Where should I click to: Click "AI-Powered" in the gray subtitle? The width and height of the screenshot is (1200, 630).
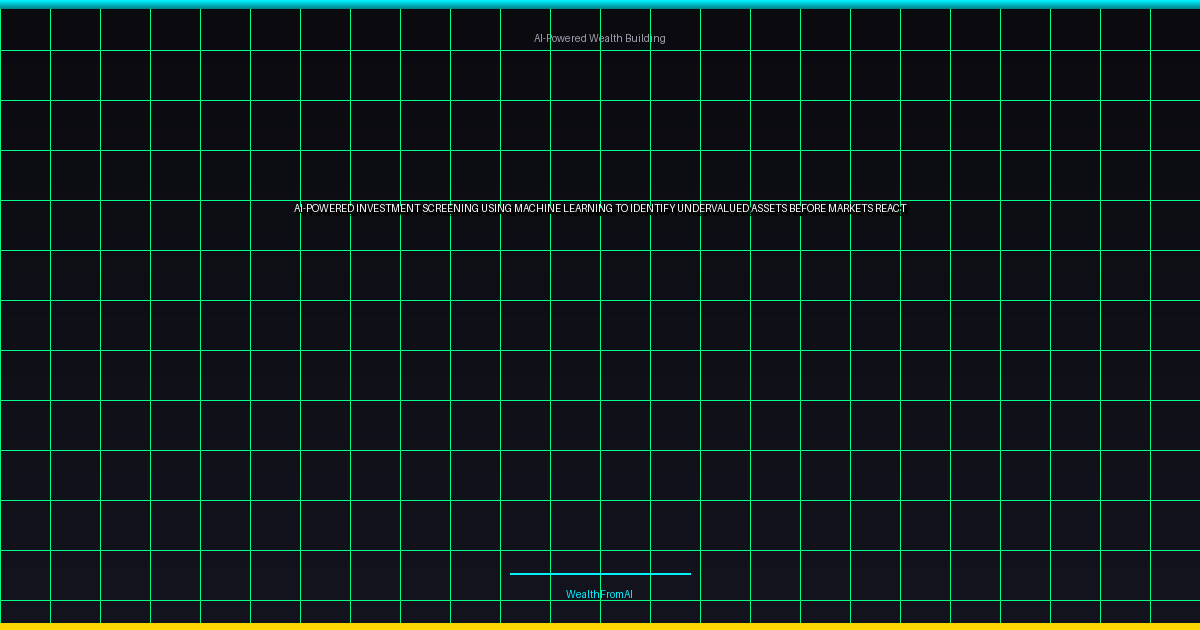click(x=560, y=38)
